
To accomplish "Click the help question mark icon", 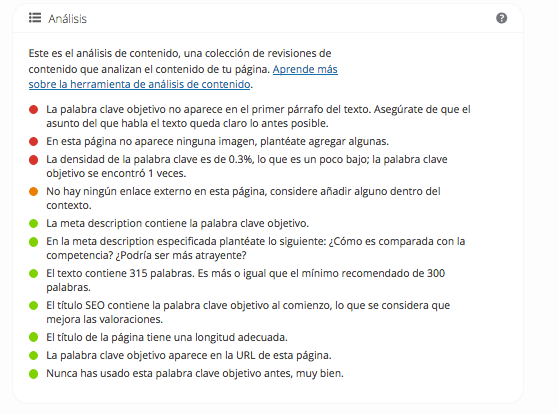I will tap(501, 18).
